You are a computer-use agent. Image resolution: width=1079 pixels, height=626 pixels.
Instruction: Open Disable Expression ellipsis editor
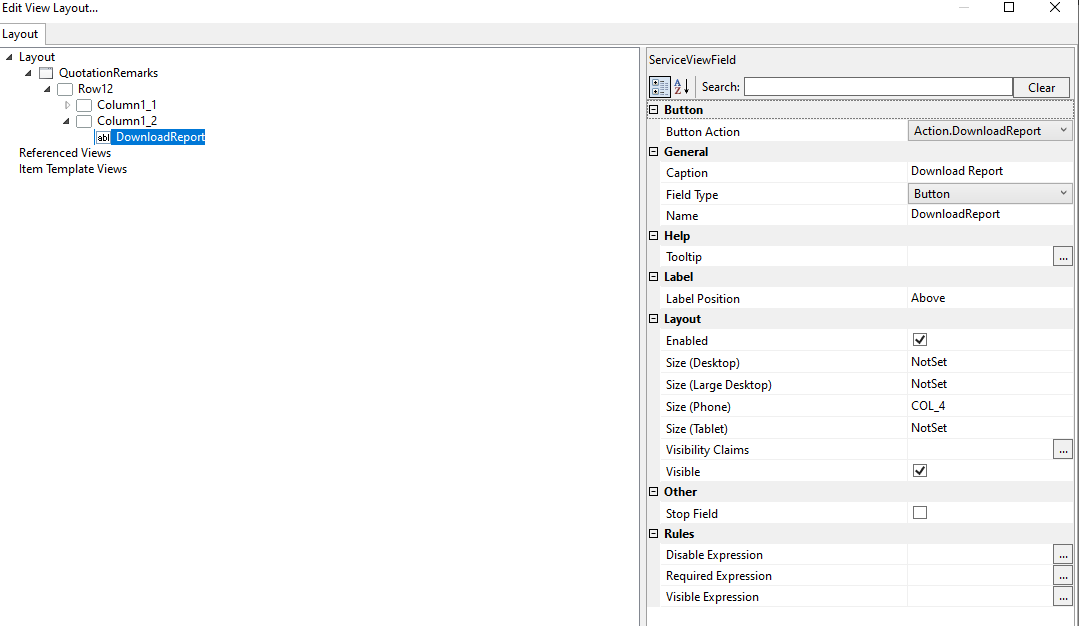pos(1063,554)
